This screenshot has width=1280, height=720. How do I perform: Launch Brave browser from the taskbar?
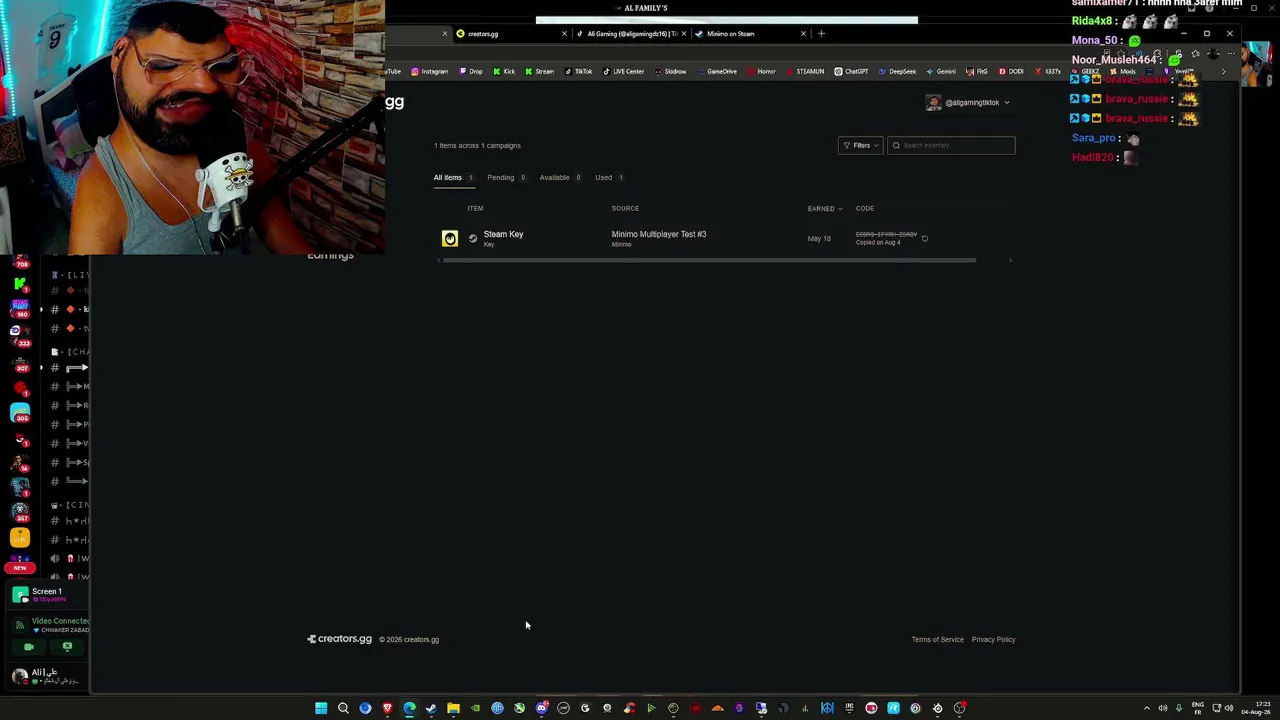click(387, 708)
